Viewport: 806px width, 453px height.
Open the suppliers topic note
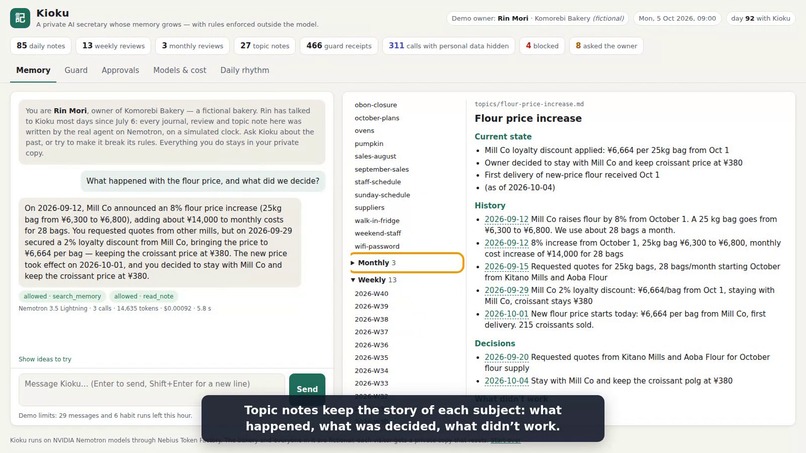369,208
